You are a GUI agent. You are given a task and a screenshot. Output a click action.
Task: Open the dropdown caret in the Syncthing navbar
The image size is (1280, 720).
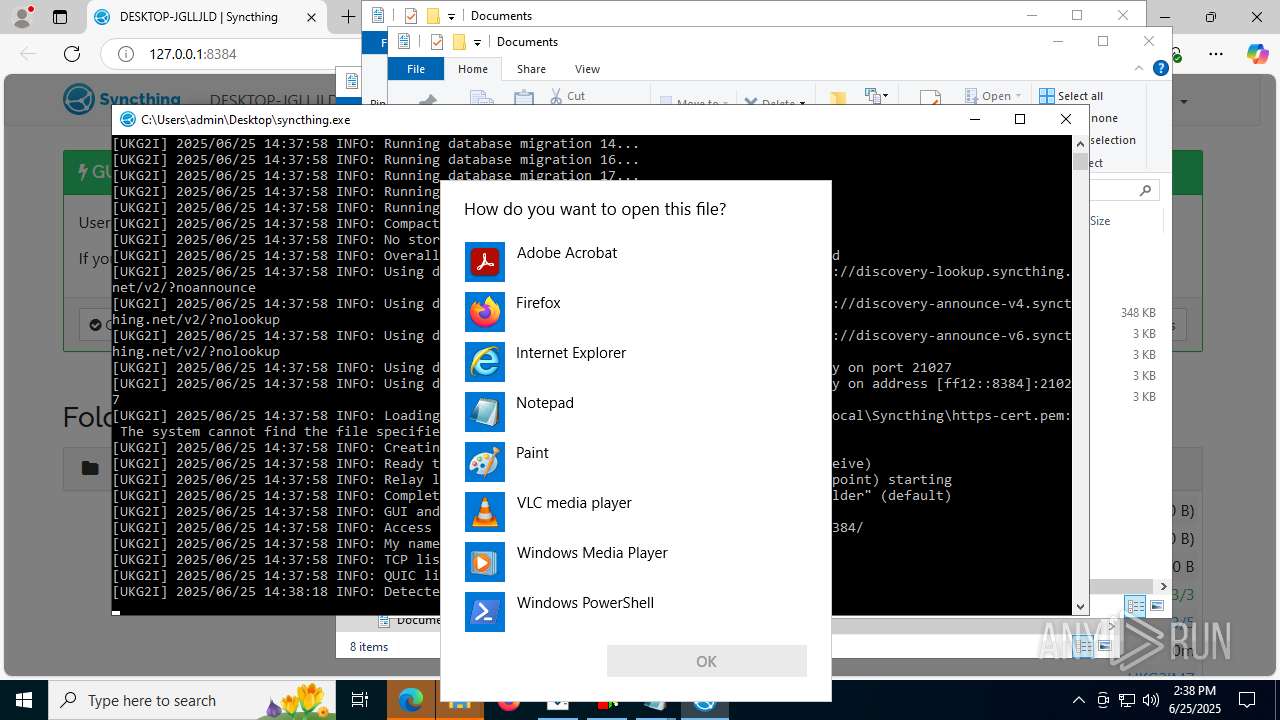[1184, 102]
